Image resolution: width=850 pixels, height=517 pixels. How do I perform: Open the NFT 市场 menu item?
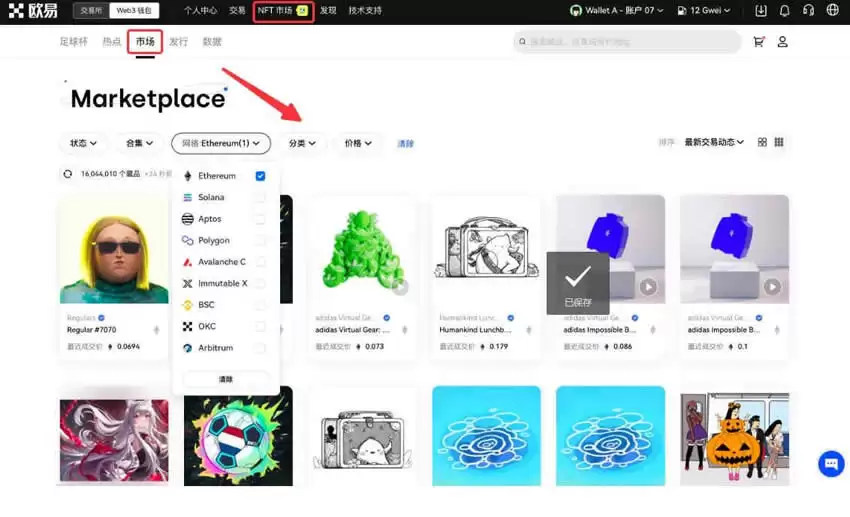pyautogui.click(x=282, y=11)
